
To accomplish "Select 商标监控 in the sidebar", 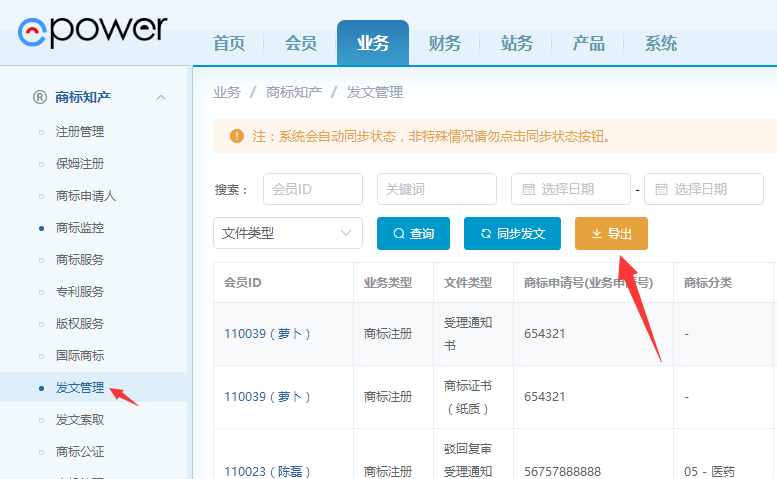I will pyautogui.click(x=80, y=227).
